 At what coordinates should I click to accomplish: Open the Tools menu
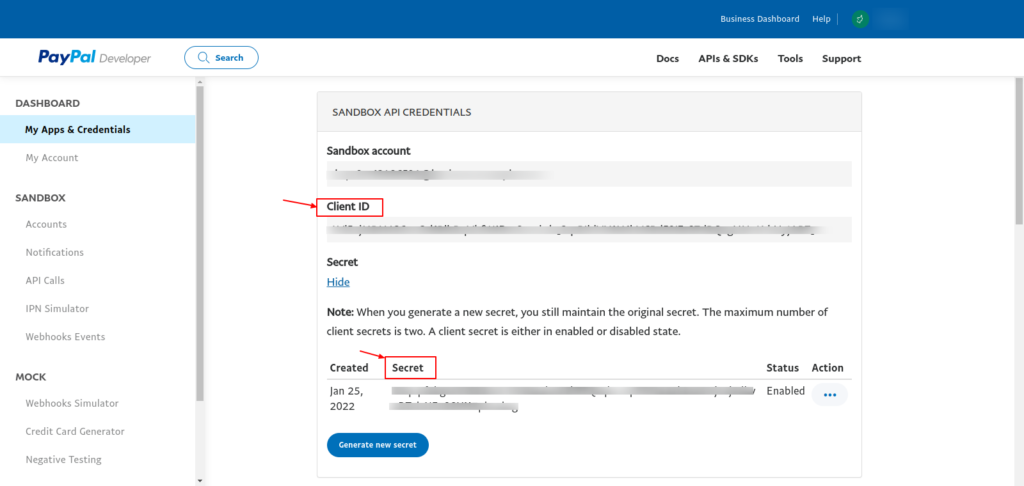[790, 58]
